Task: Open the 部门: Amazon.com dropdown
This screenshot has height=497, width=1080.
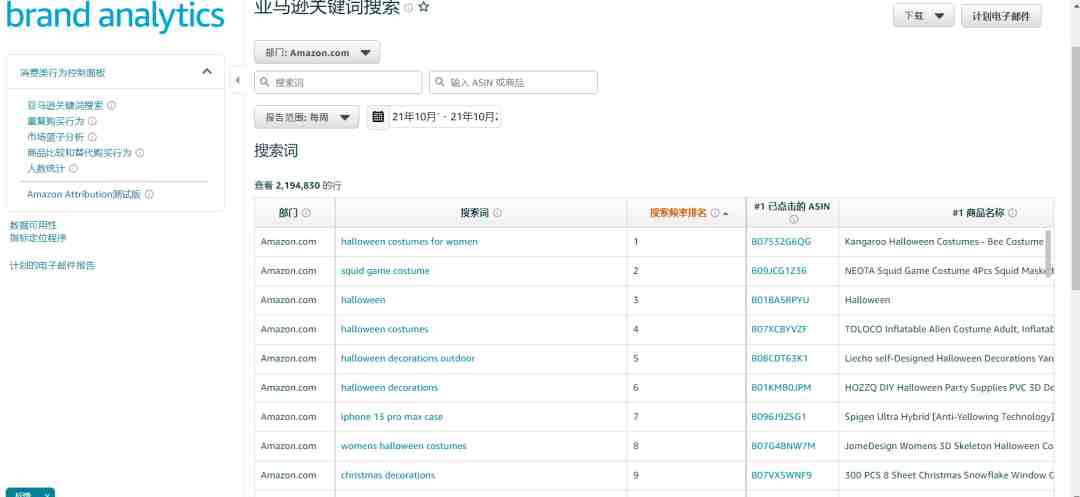Action: click(x=317, y=52)
